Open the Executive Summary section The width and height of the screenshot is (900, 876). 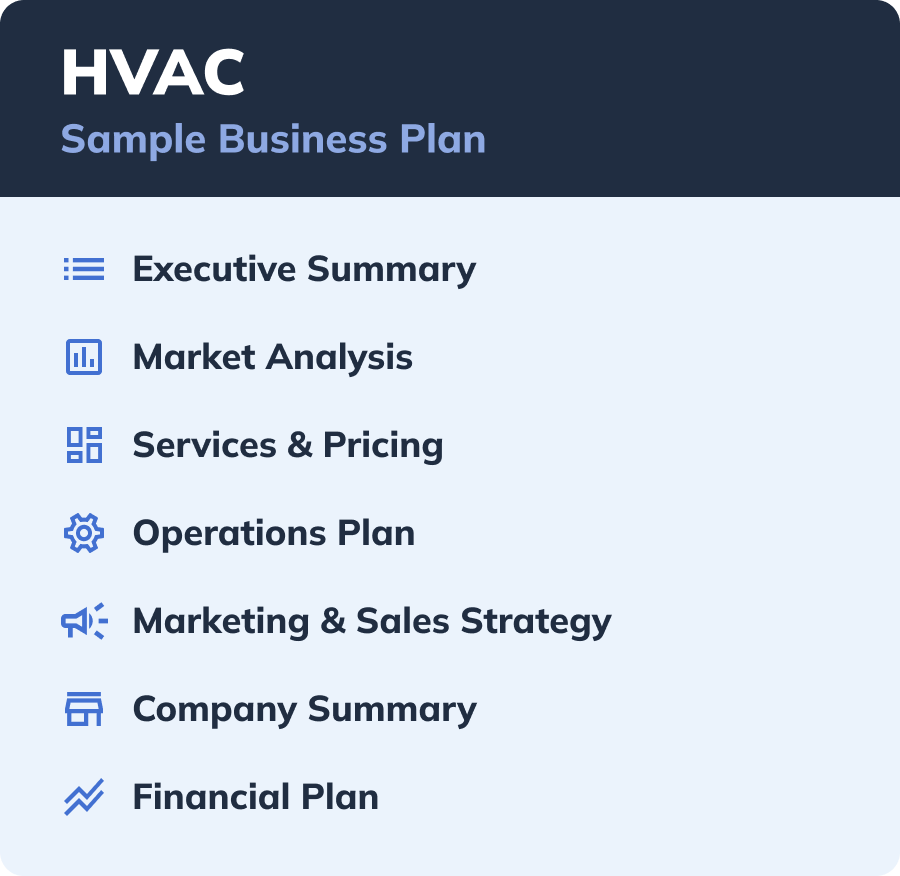(304, 269)
